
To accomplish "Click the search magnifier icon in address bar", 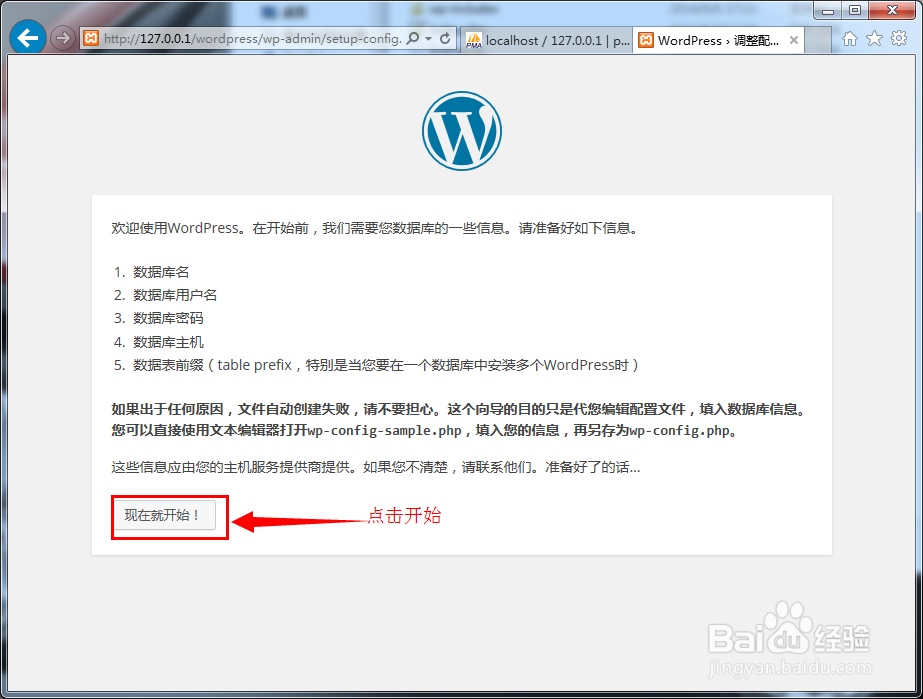I will point(413,38).
